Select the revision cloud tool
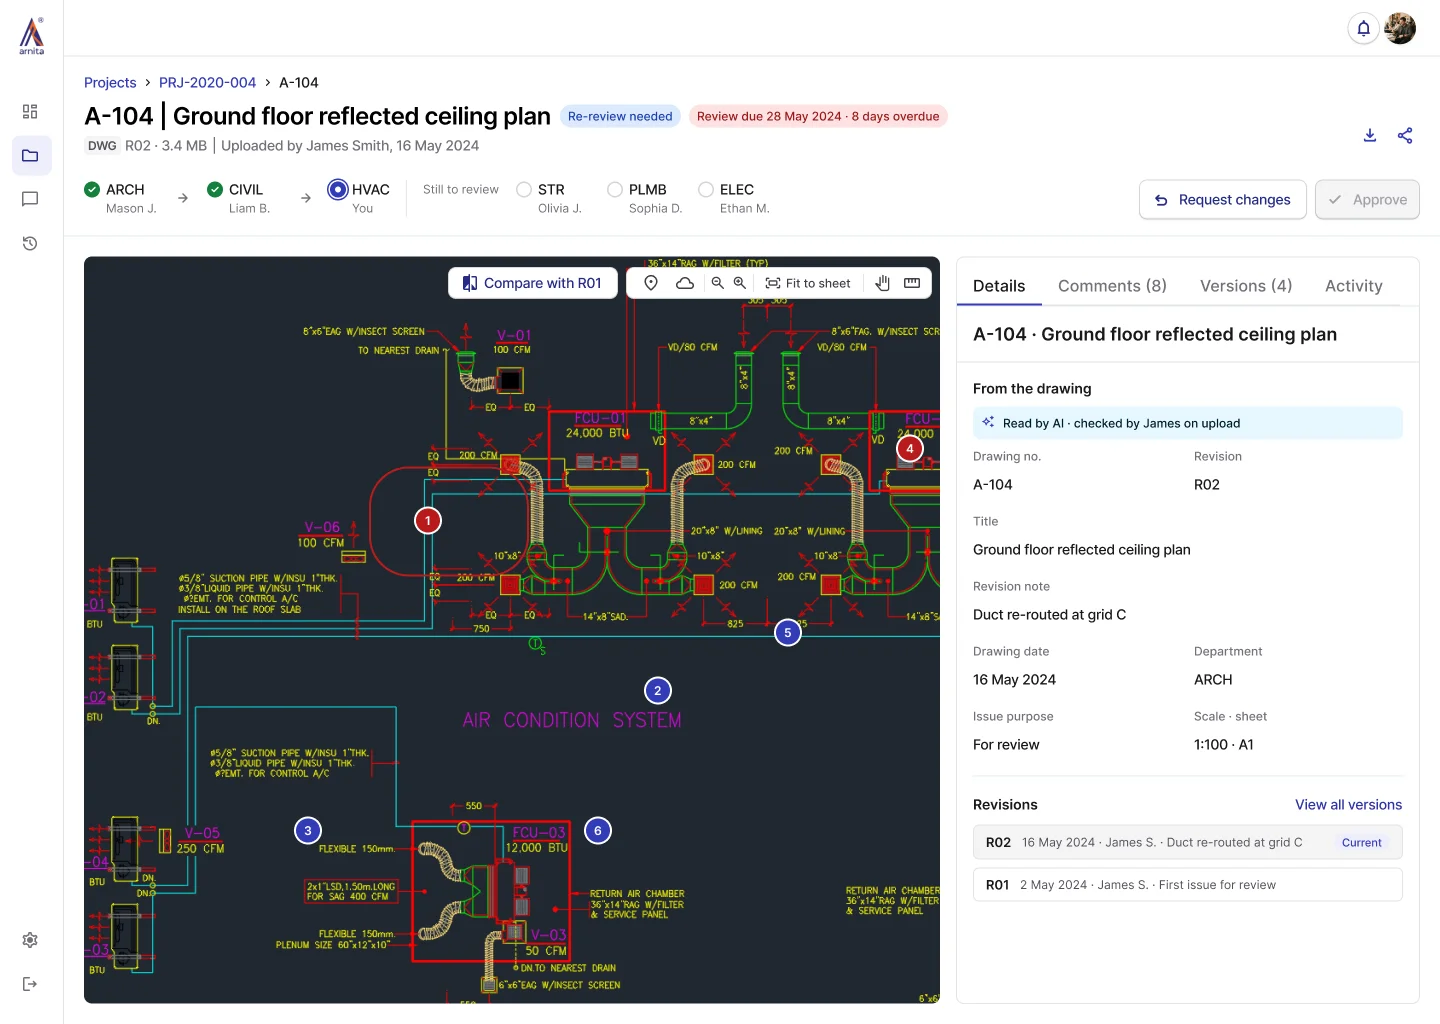 (685, 283)
